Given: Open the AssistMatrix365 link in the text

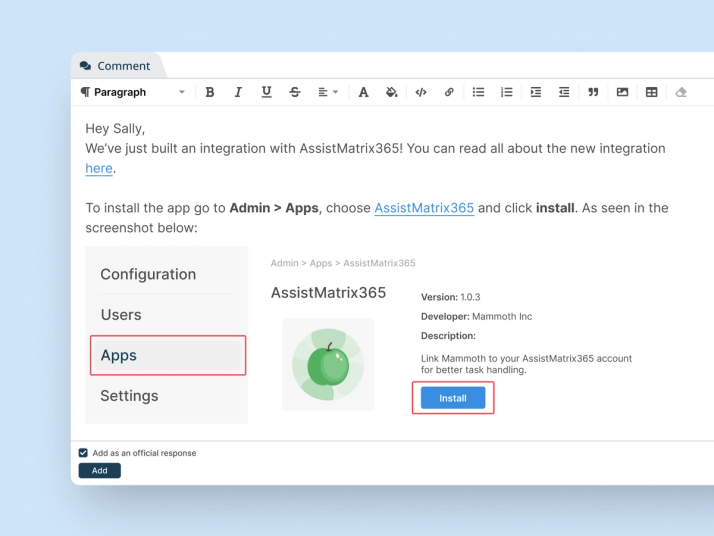Looking at the screenshot, I should coord(424,208).
